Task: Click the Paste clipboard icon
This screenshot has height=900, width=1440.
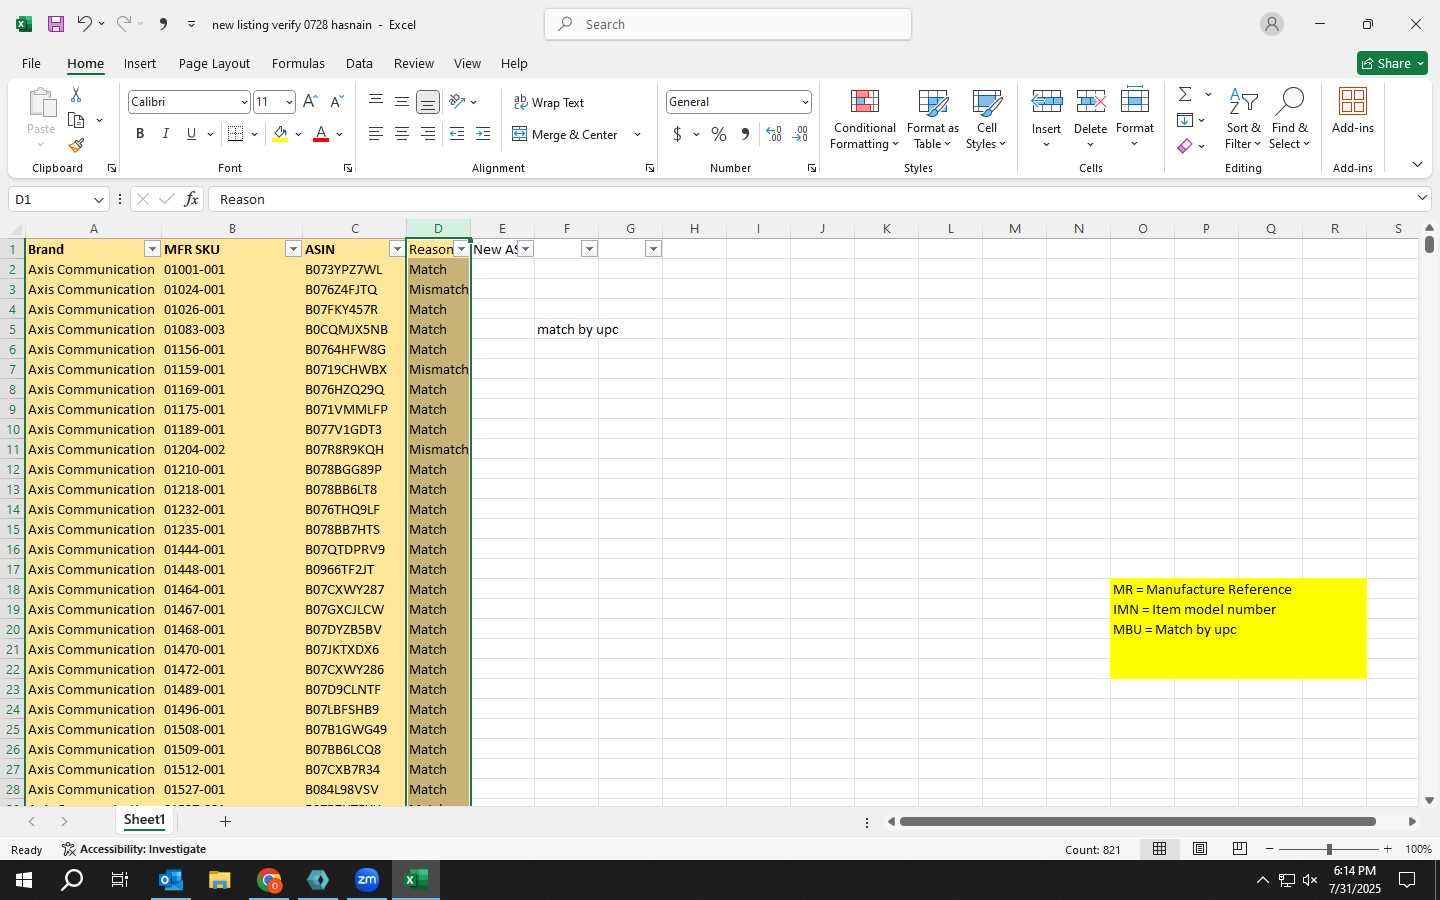Action: pyautogui.click(x=41, y=104)
